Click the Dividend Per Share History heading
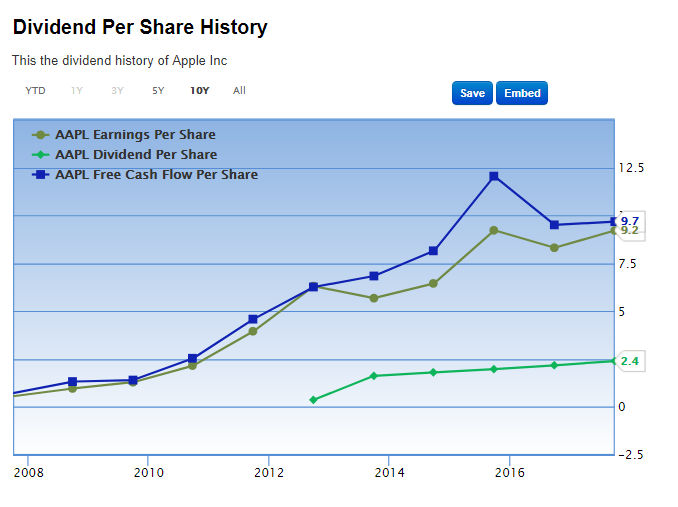This screenshot has width=678, height=507. [140, 27]
